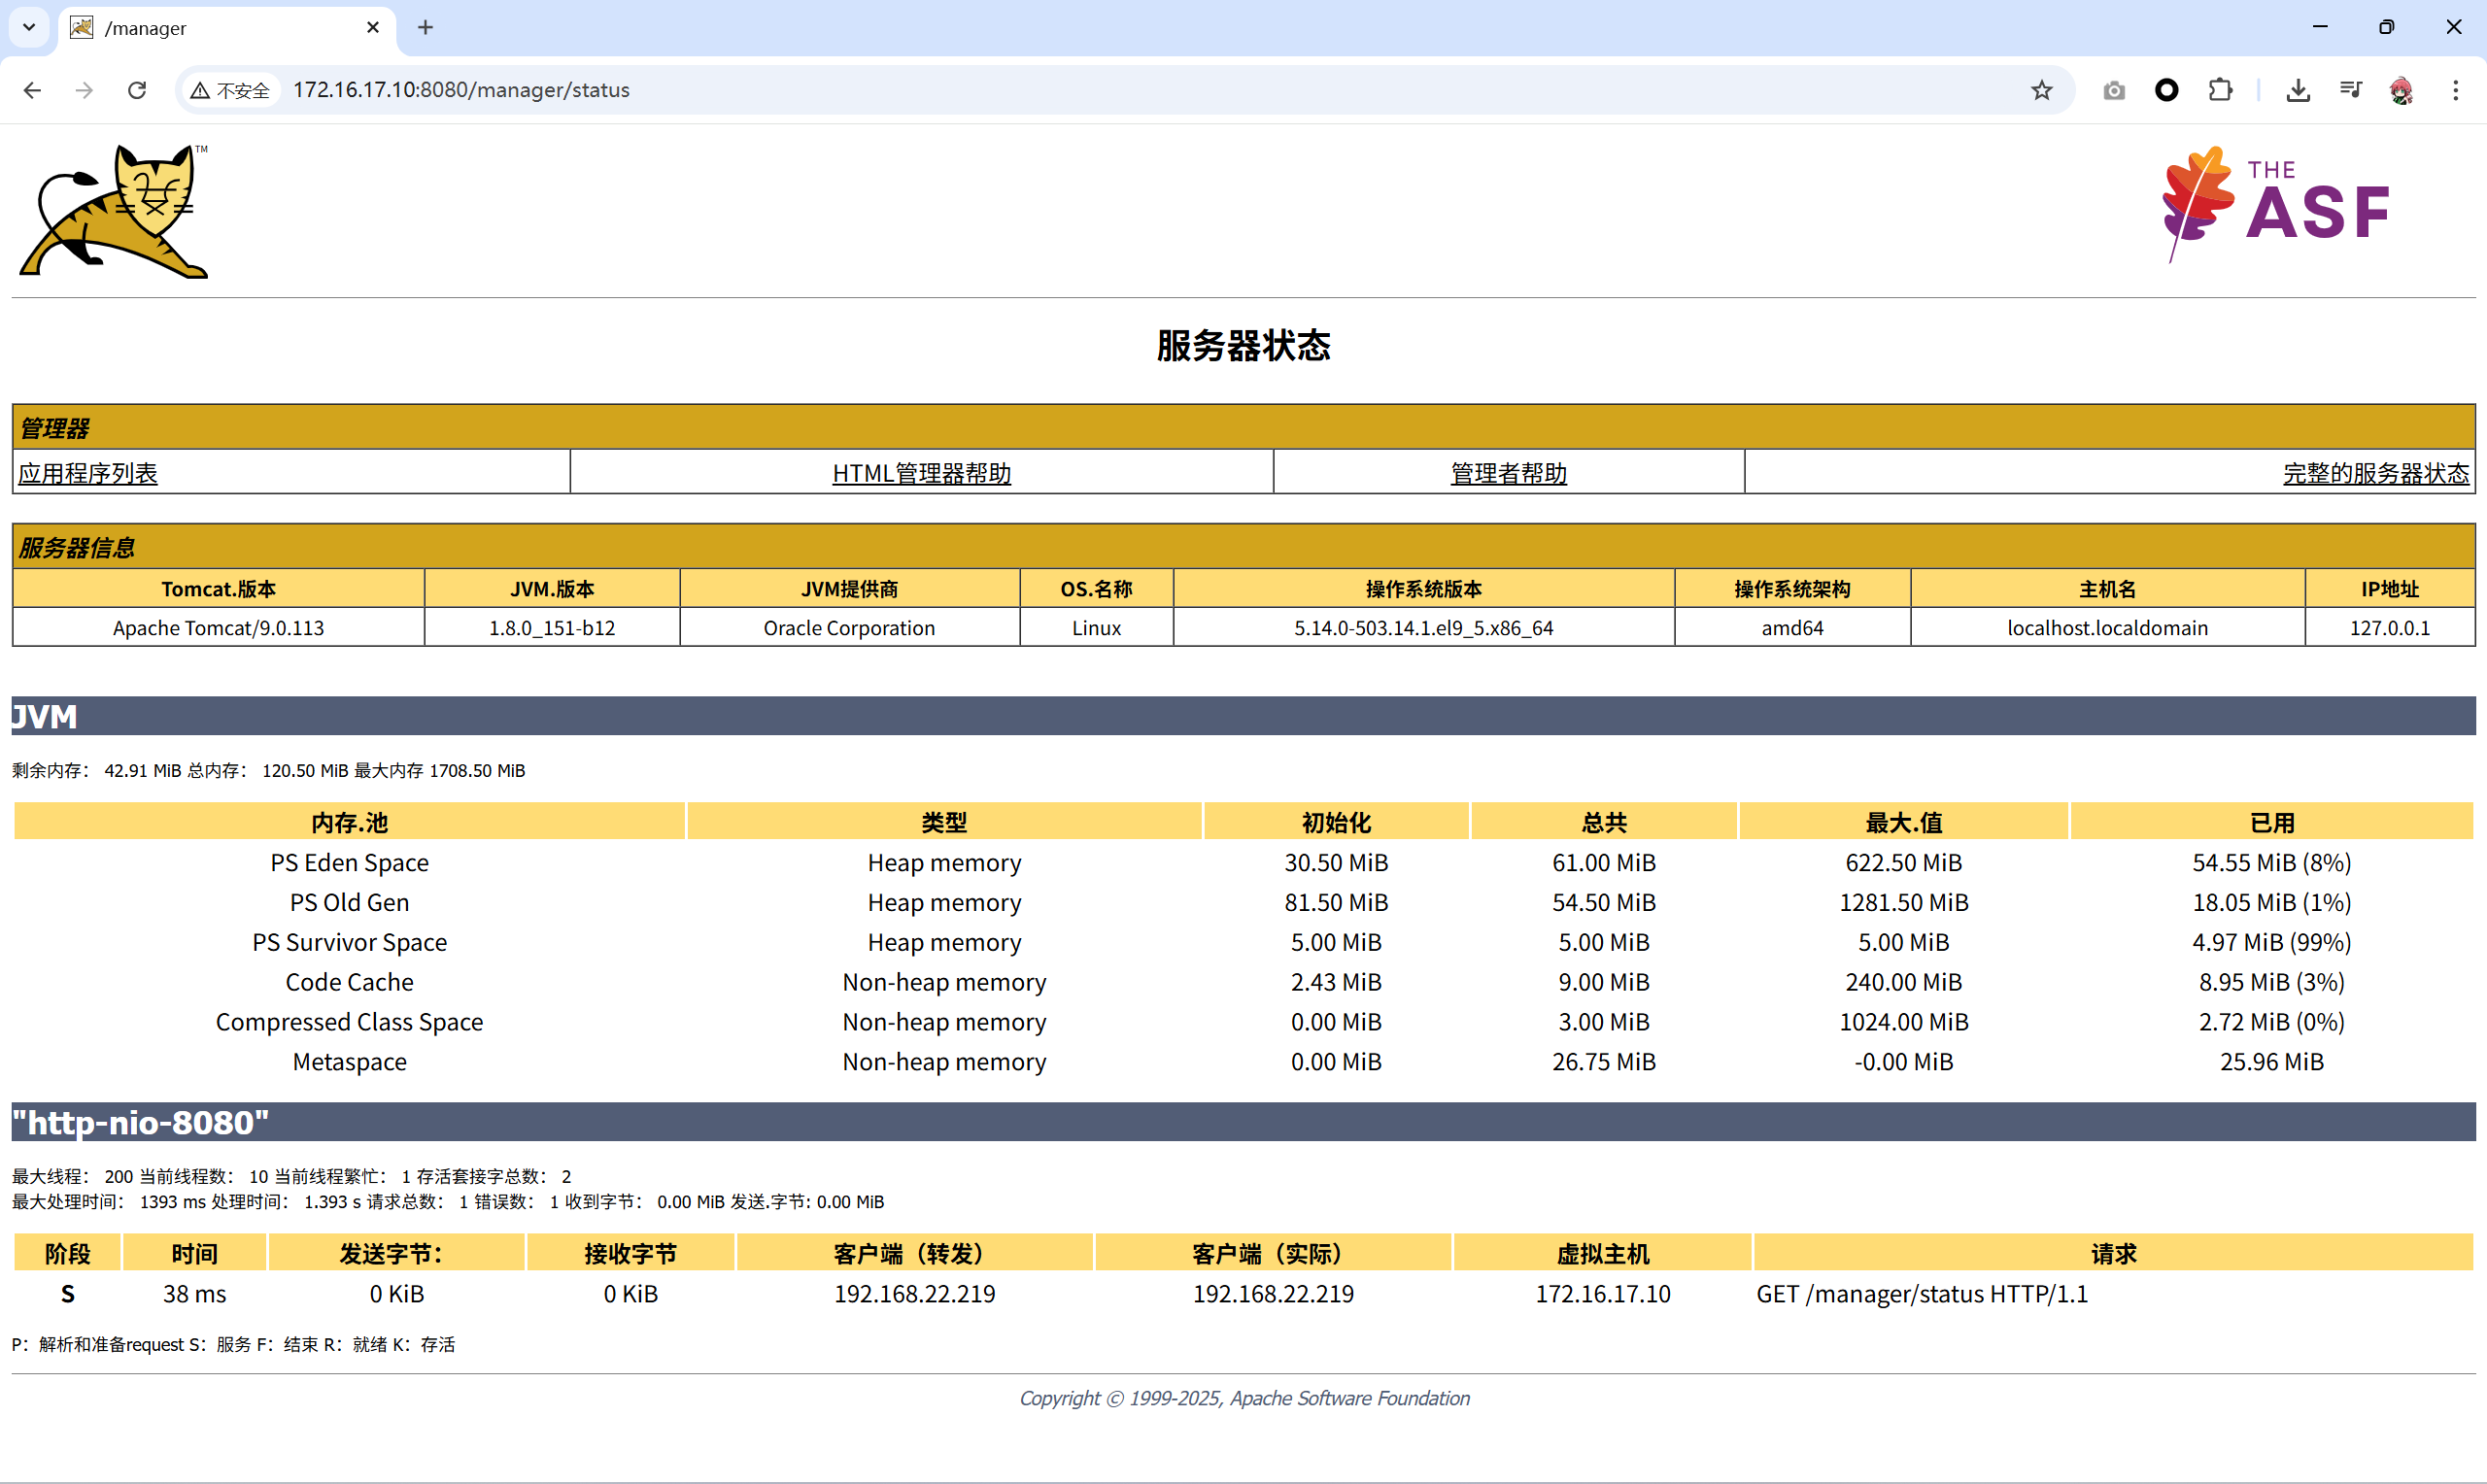Click the camera screenshot extension icon

[2113, 90]
